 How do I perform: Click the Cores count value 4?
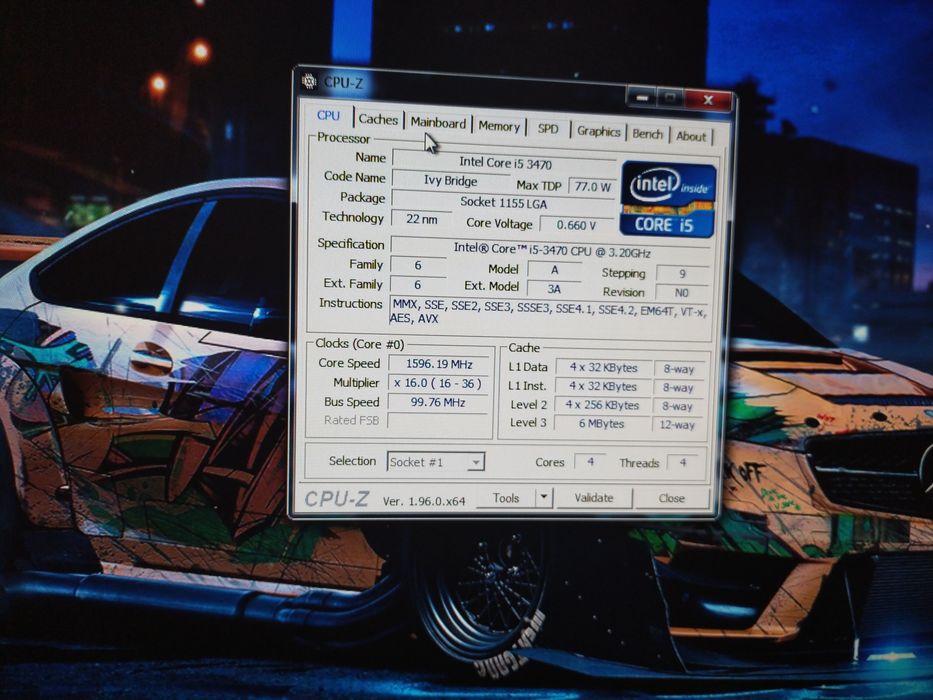click(x=590, y=461)
